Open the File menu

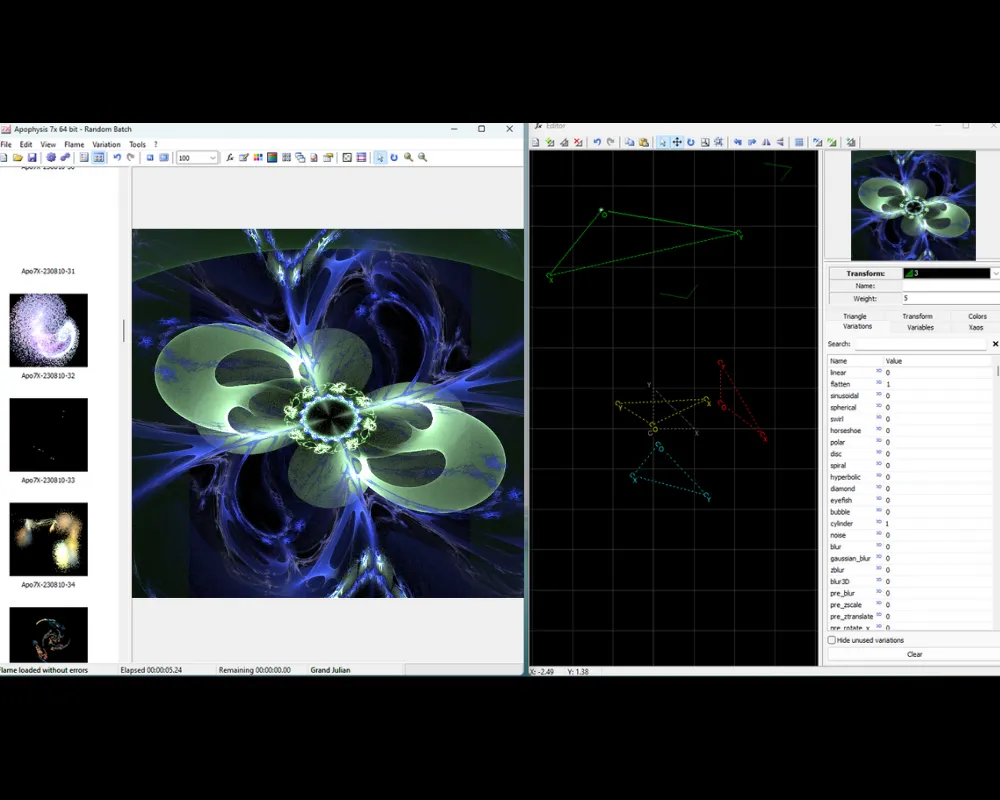[6, 145]
